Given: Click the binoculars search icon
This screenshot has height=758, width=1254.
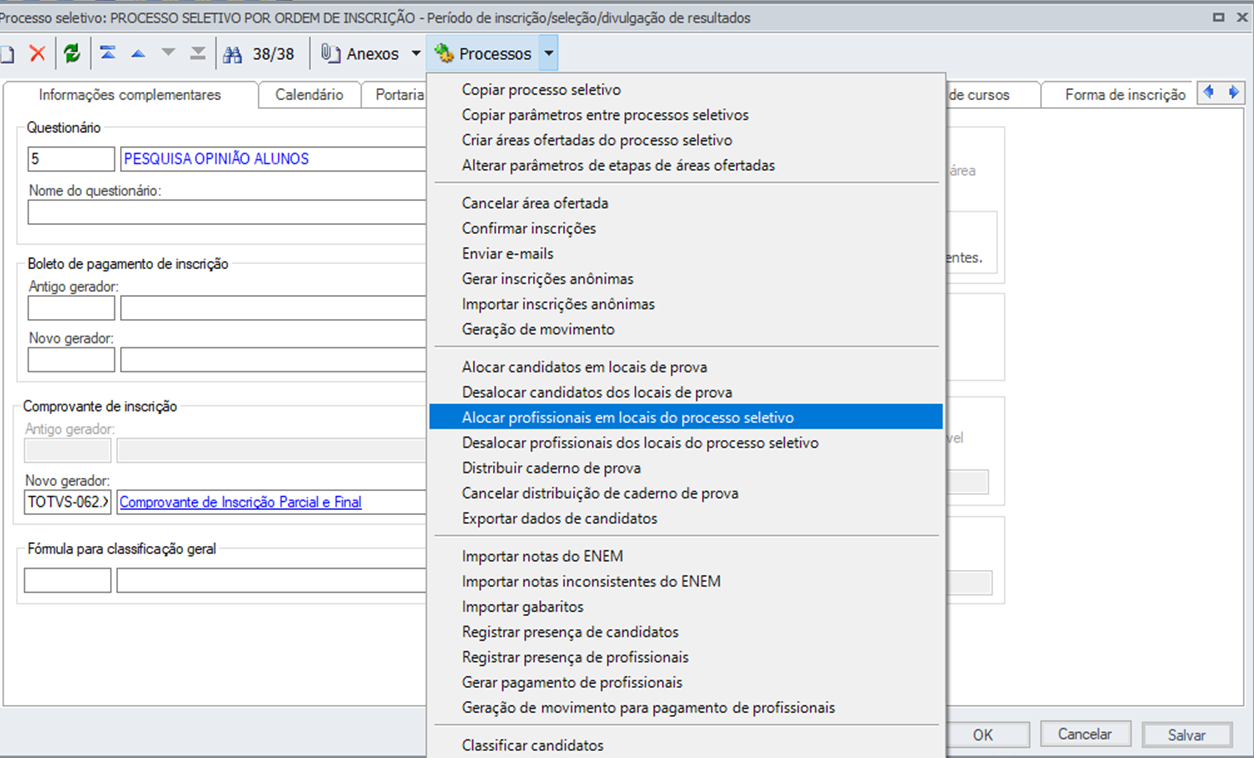Looking at the screenshot, I should [233, 54].
